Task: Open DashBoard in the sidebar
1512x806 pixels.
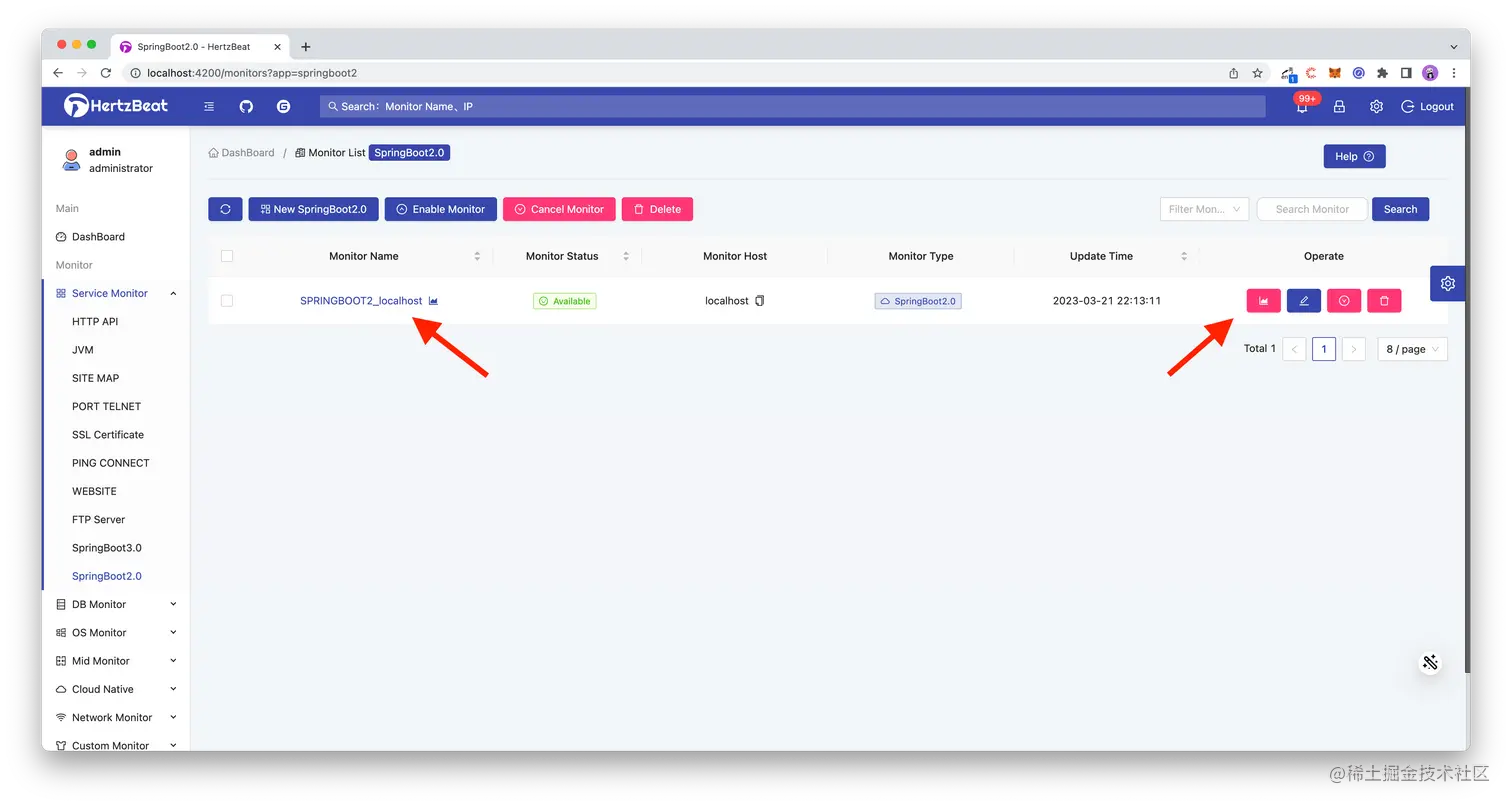Action: [98, 237]
